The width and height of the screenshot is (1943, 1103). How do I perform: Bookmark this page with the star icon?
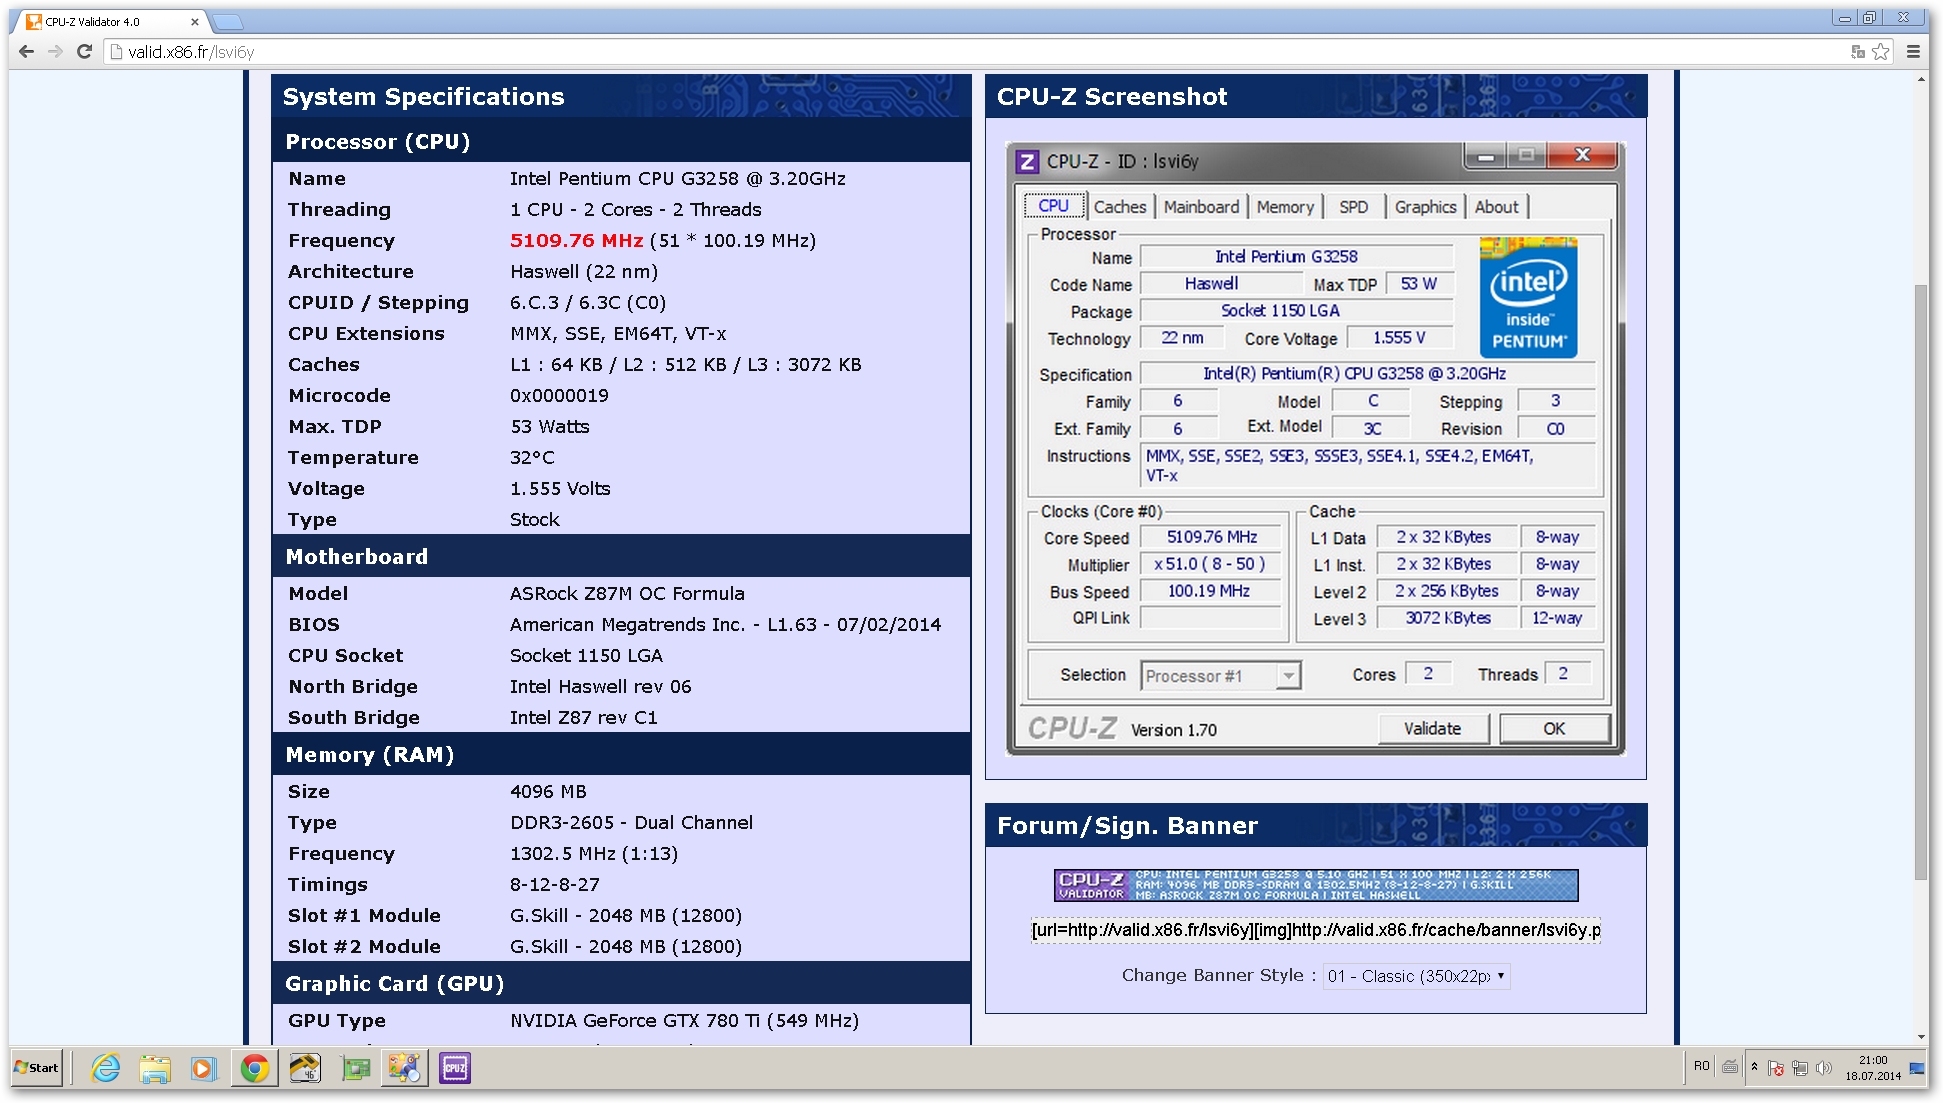pyautogui.click(x=1881, y=52)
